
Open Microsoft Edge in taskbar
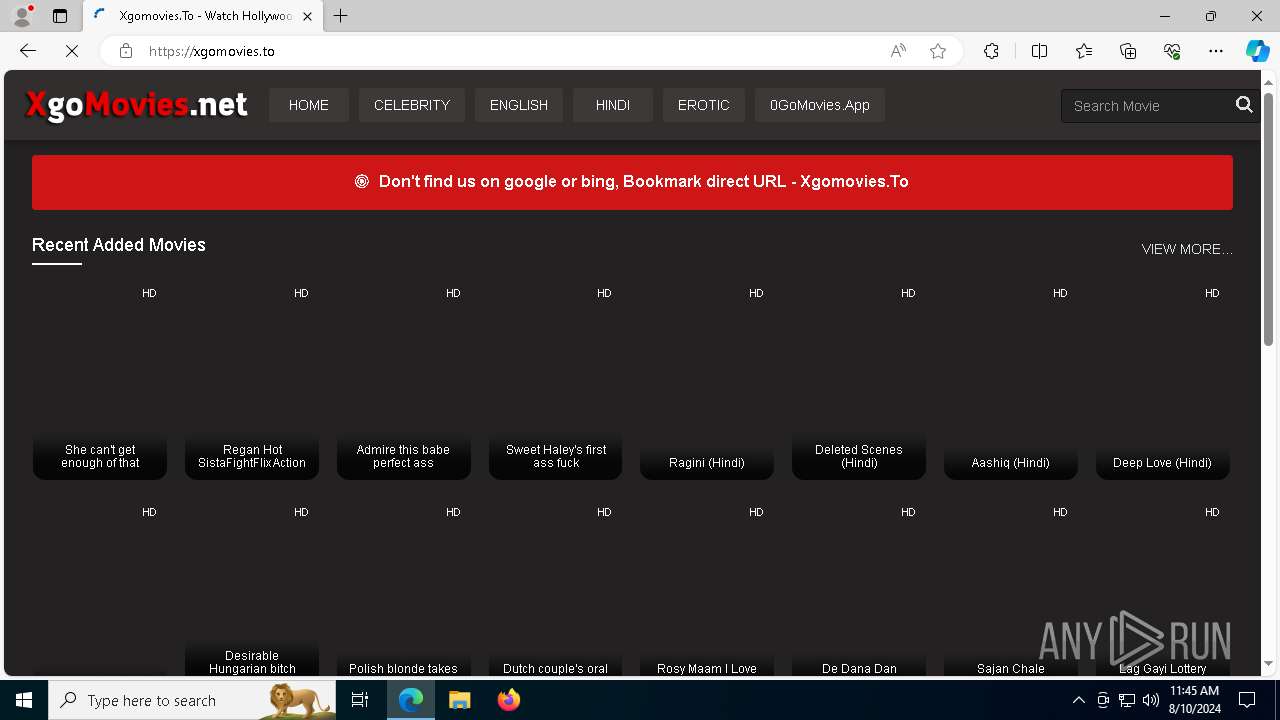pyautogui.click(x=411, y=700)
